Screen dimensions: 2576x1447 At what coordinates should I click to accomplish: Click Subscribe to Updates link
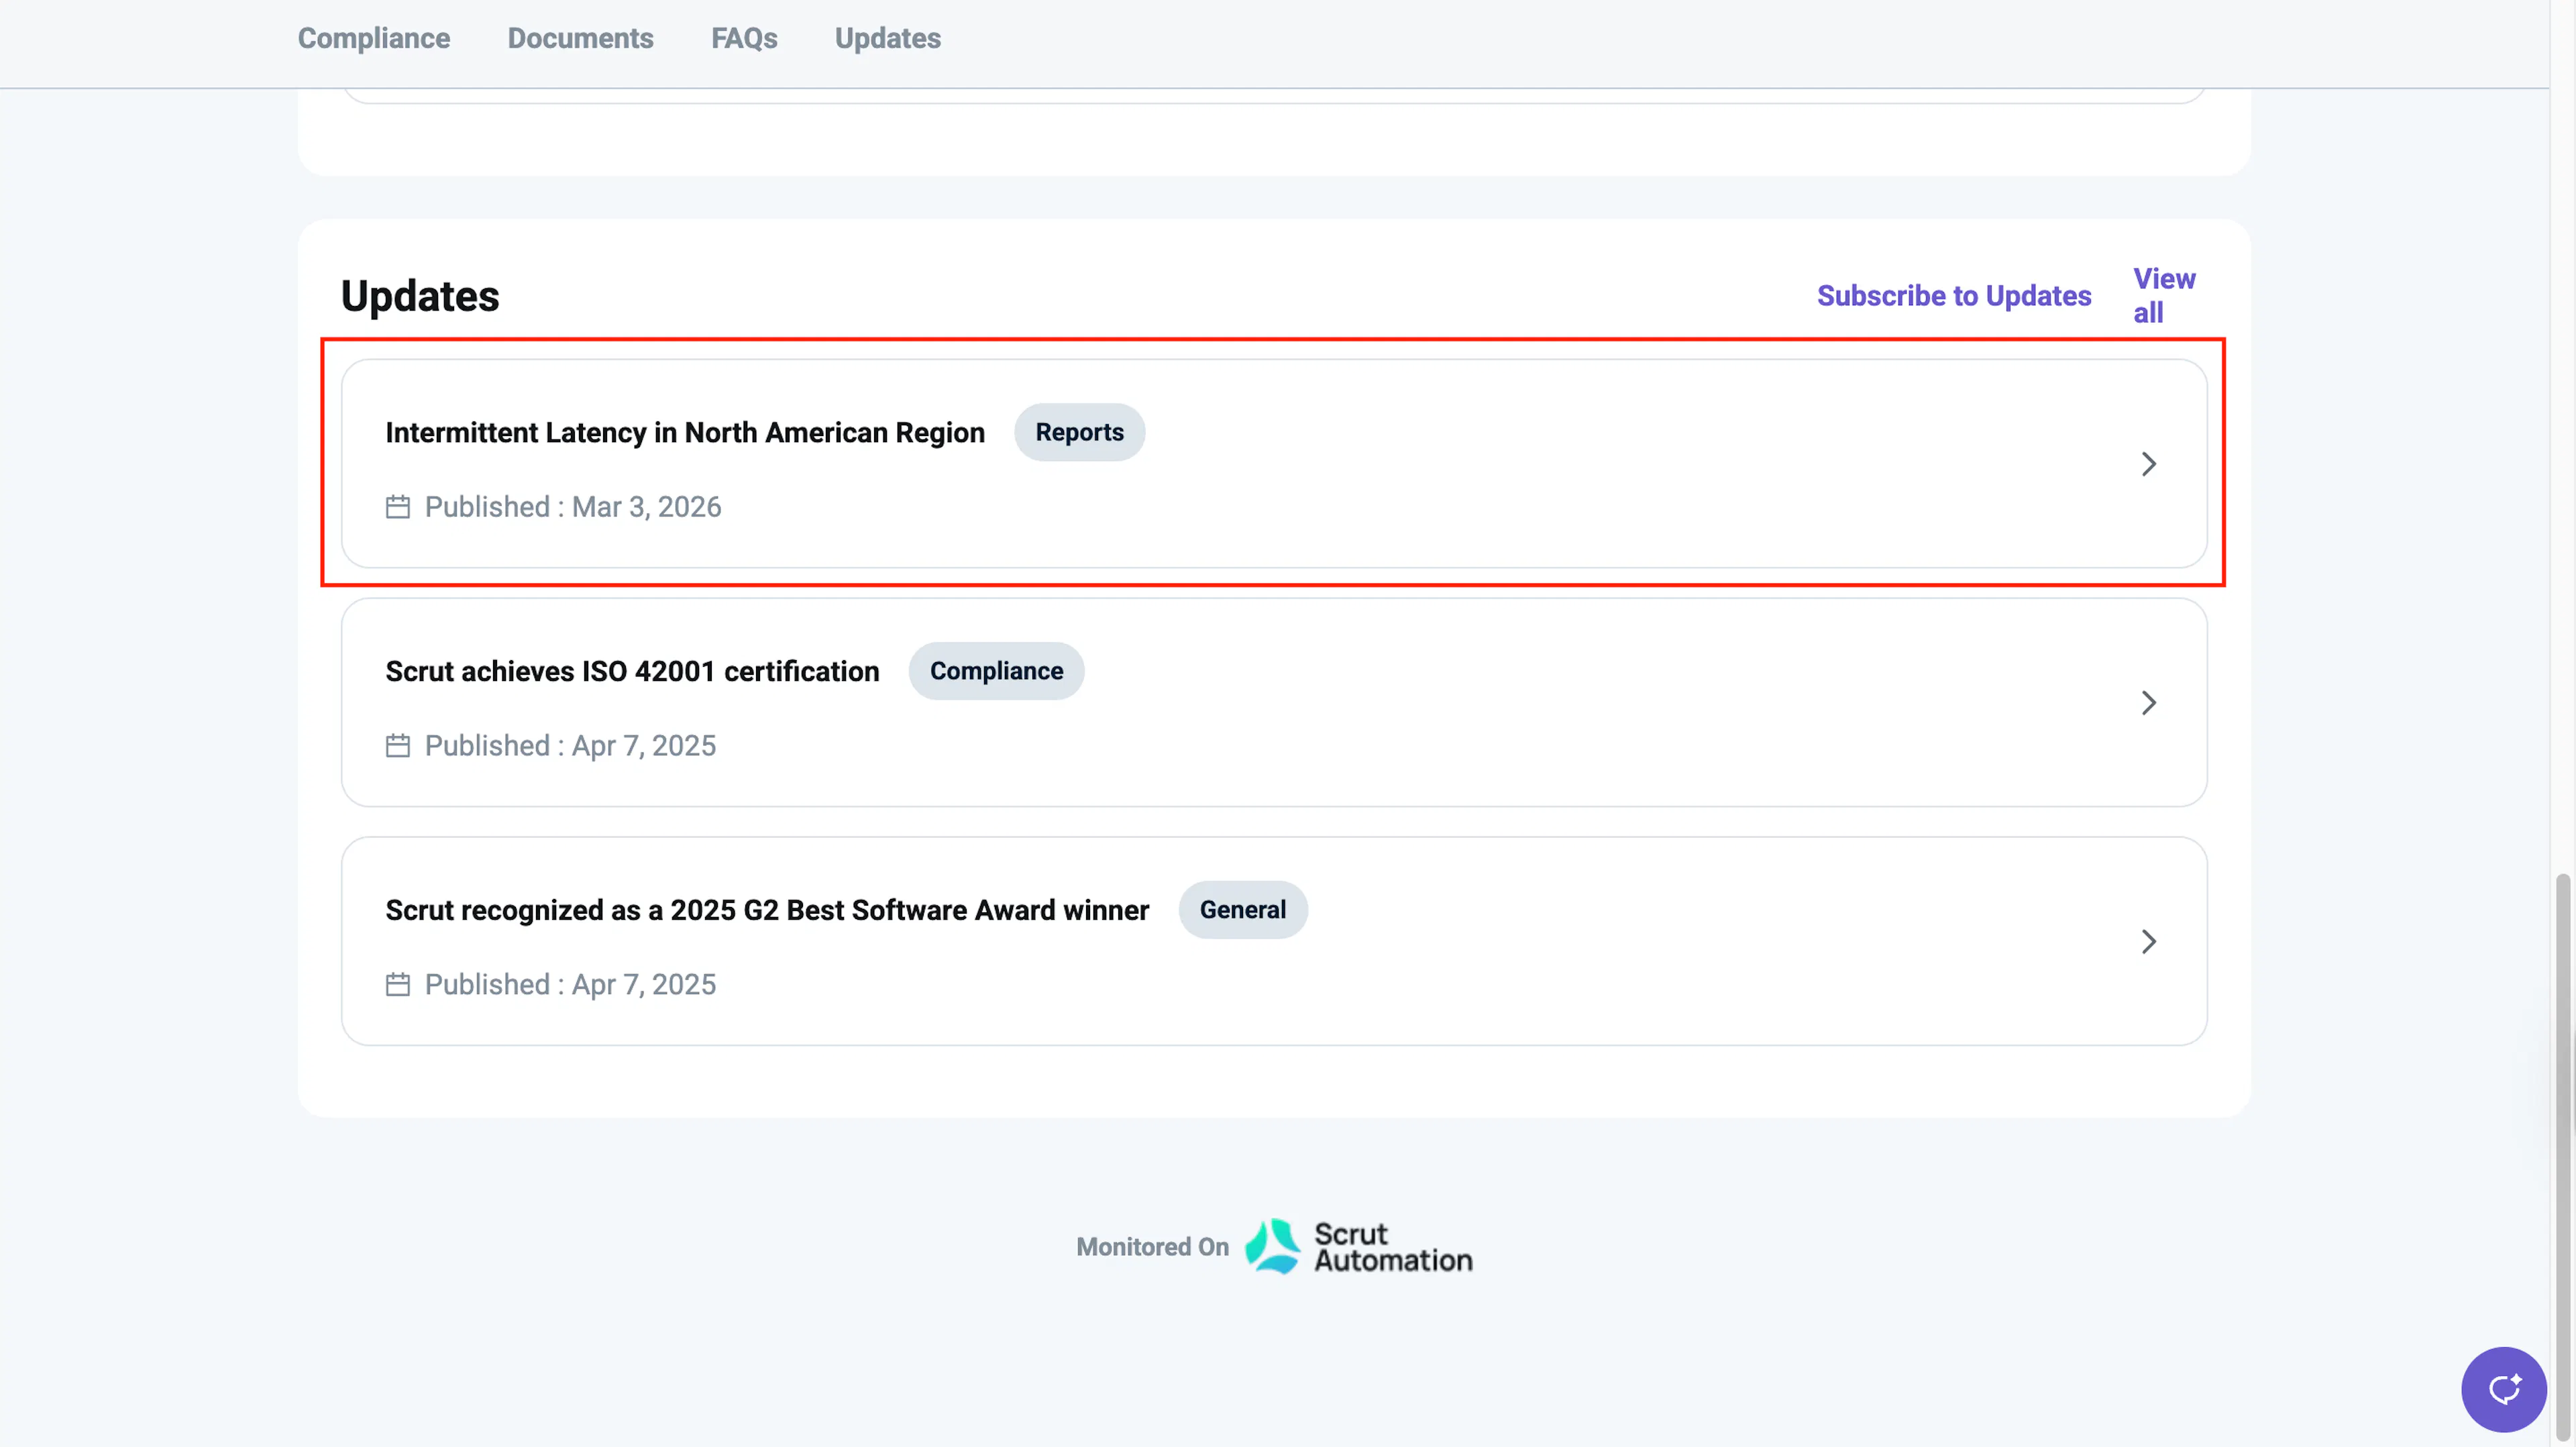click(x=1954, y=296)
